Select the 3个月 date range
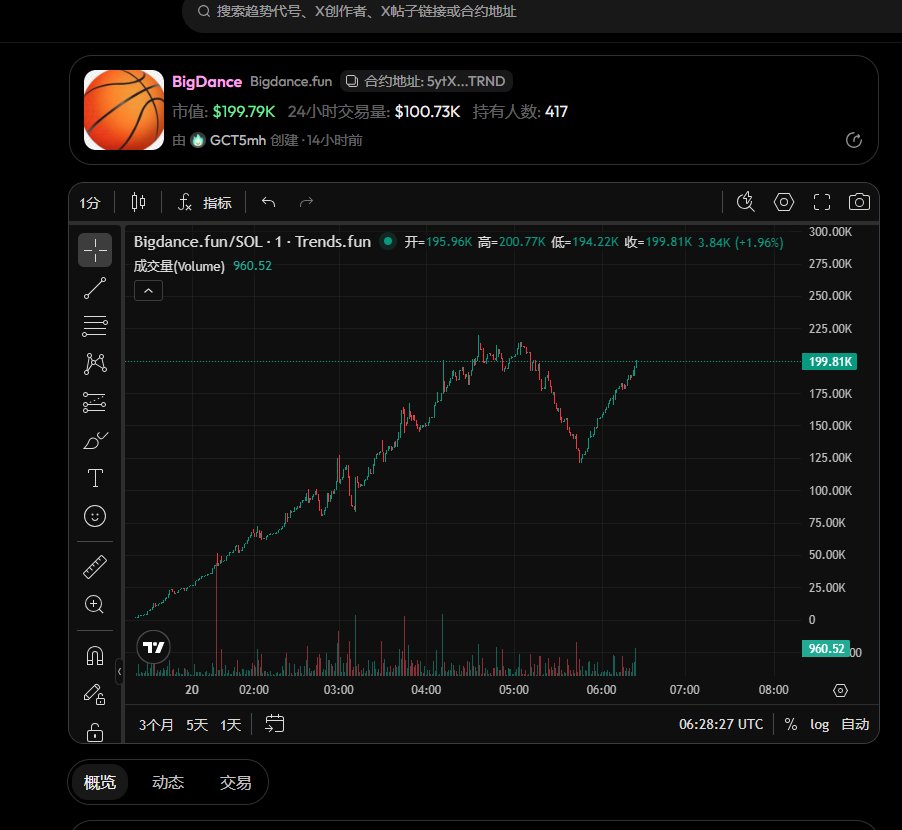This screenshot has width=902, height=830. point(156,725)
